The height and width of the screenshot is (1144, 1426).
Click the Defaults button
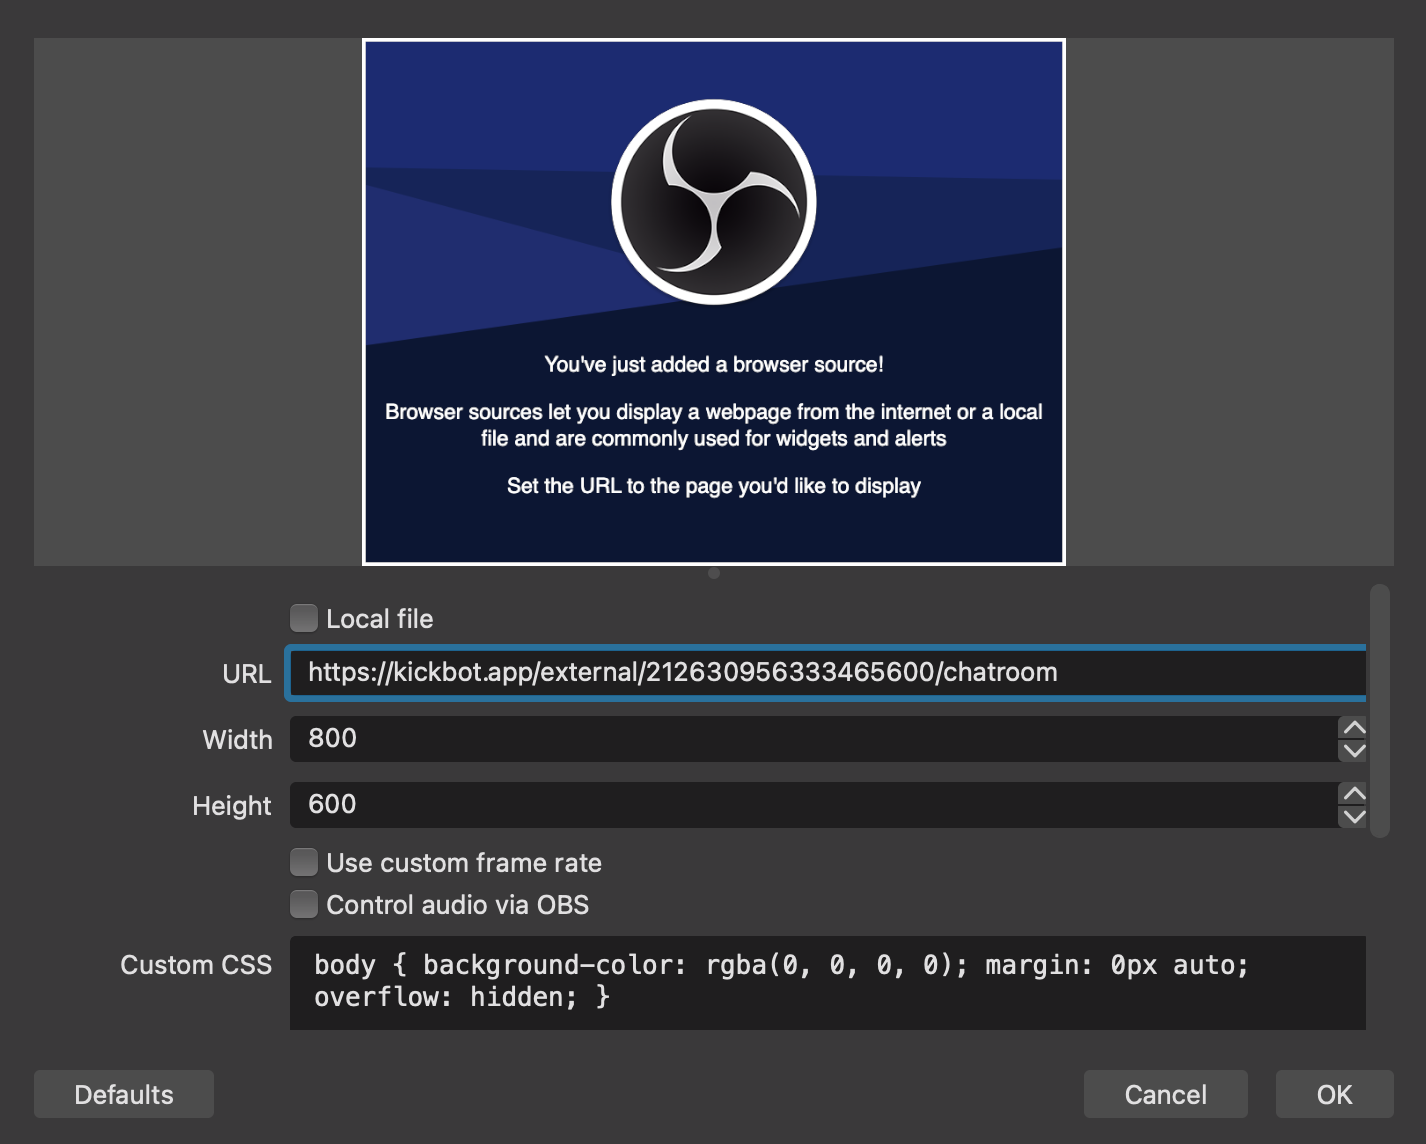[123, 1094]
